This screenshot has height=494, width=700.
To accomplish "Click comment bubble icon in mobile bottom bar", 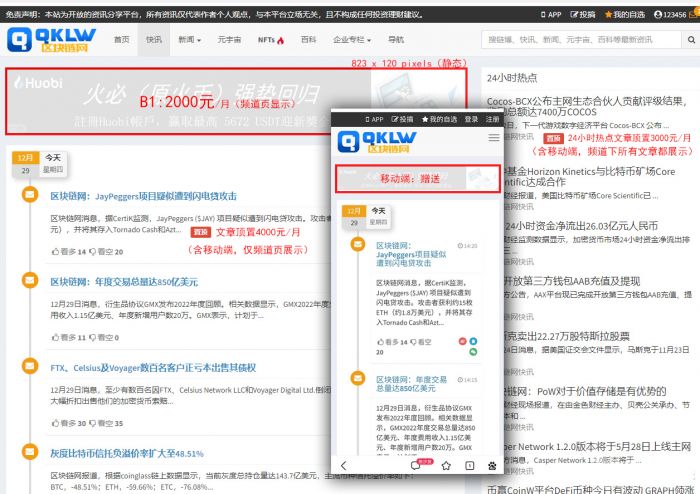I will coord(415,465).
